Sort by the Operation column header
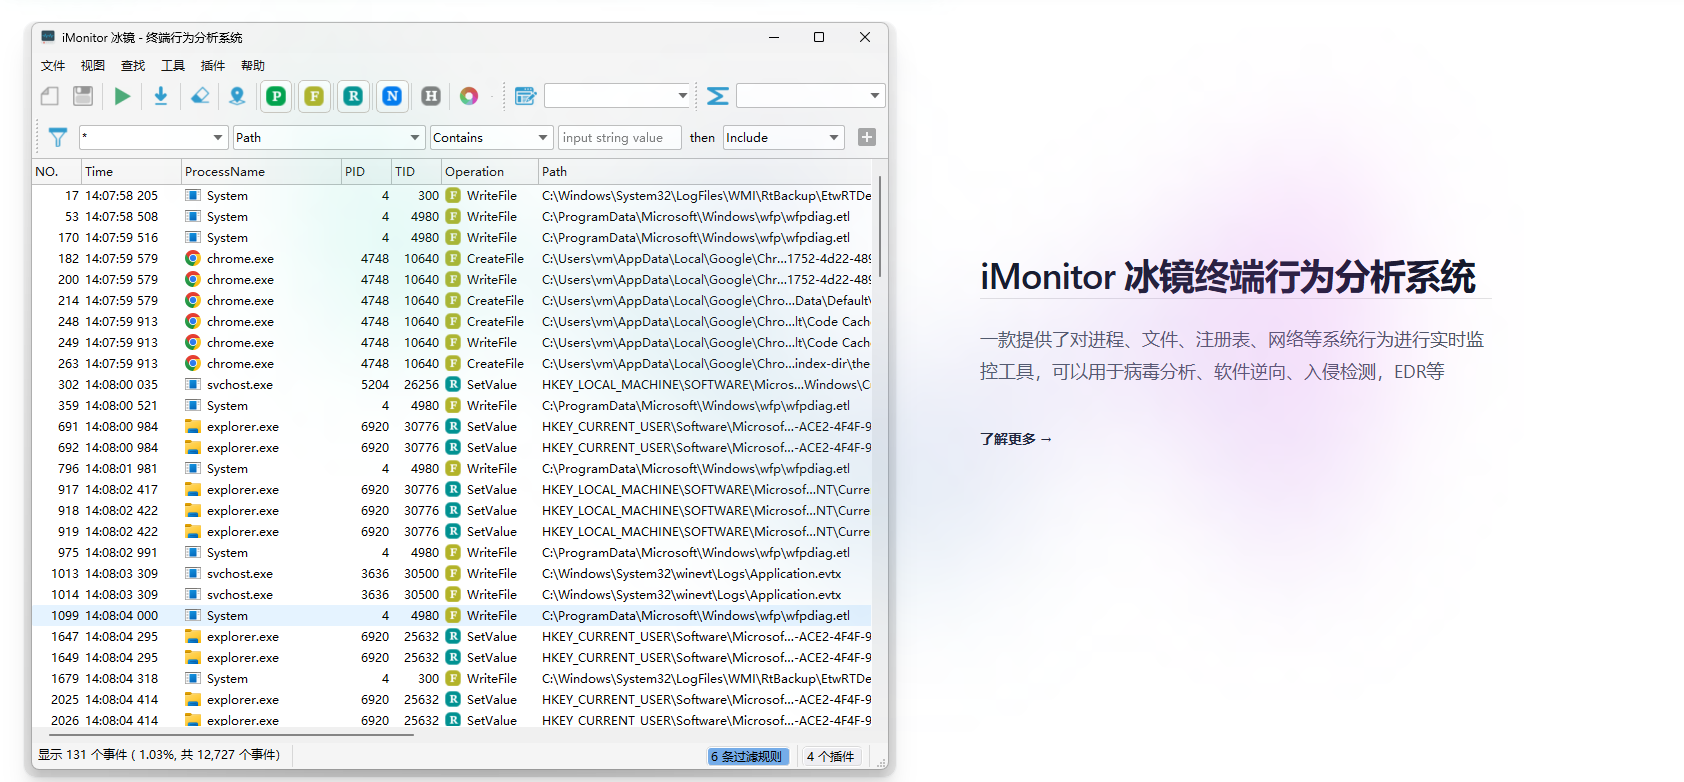Image resolution: width=1684 pixels, height=782 pixels. 490,171
